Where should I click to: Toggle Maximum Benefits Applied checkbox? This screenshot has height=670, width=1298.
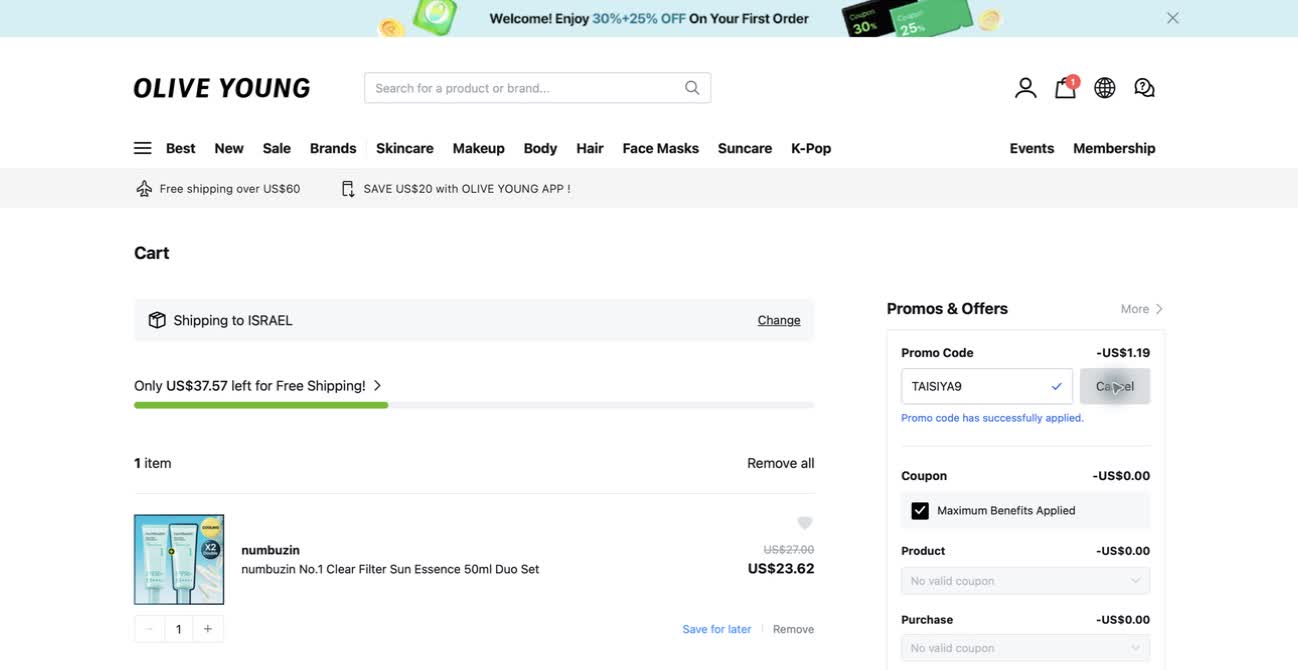pyautogui.click(x=920, y=511)
